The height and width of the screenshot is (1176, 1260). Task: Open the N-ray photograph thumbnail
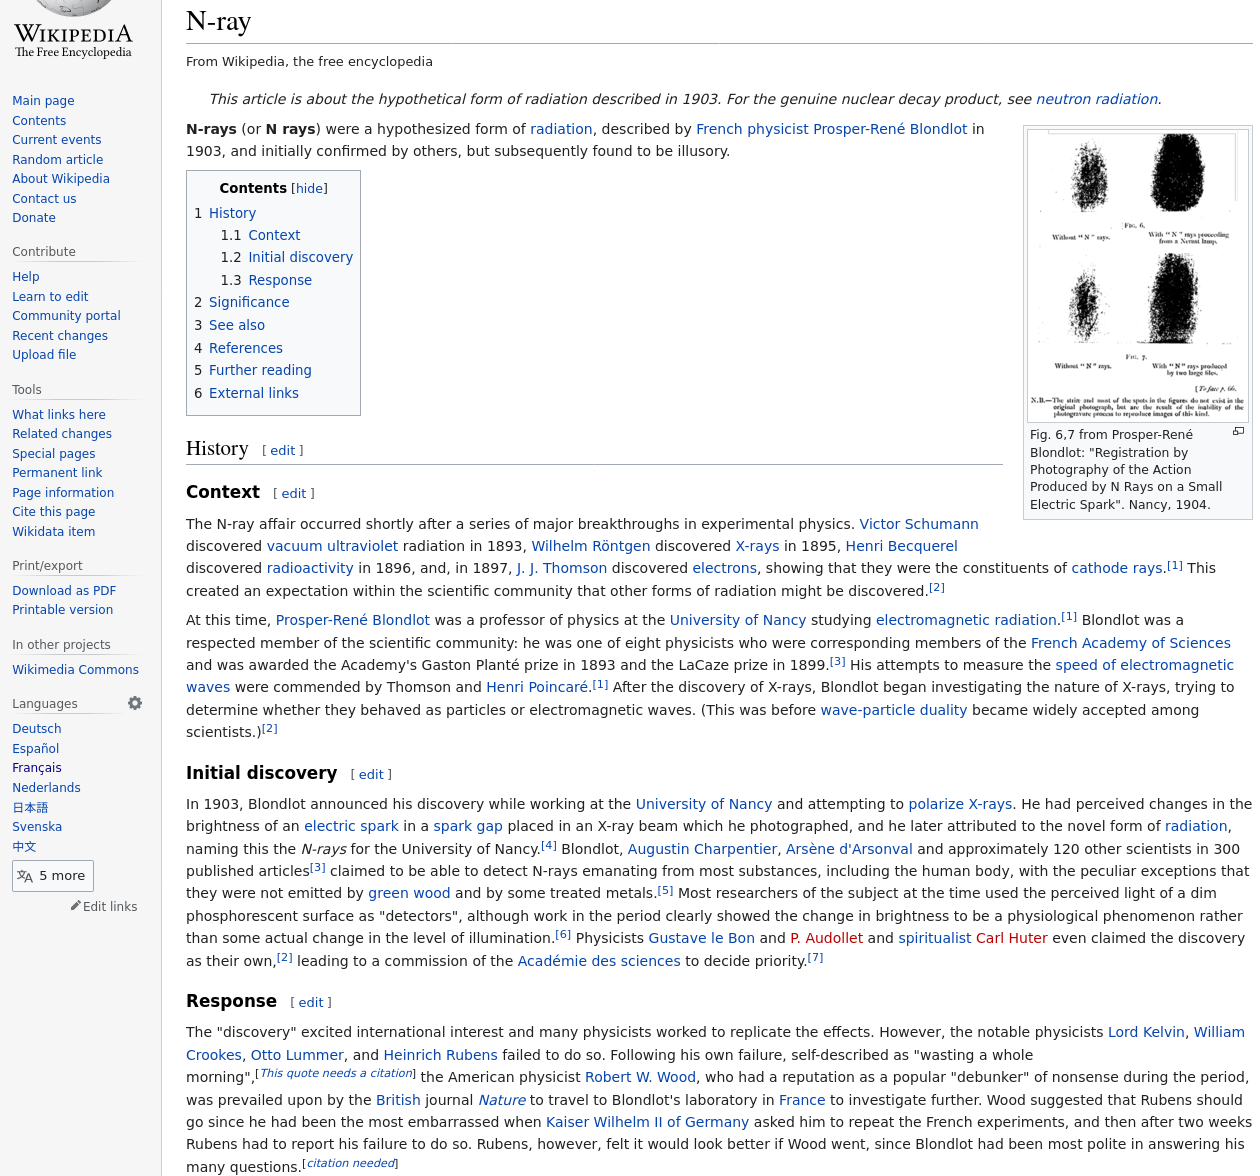(x=1138, y=275)
